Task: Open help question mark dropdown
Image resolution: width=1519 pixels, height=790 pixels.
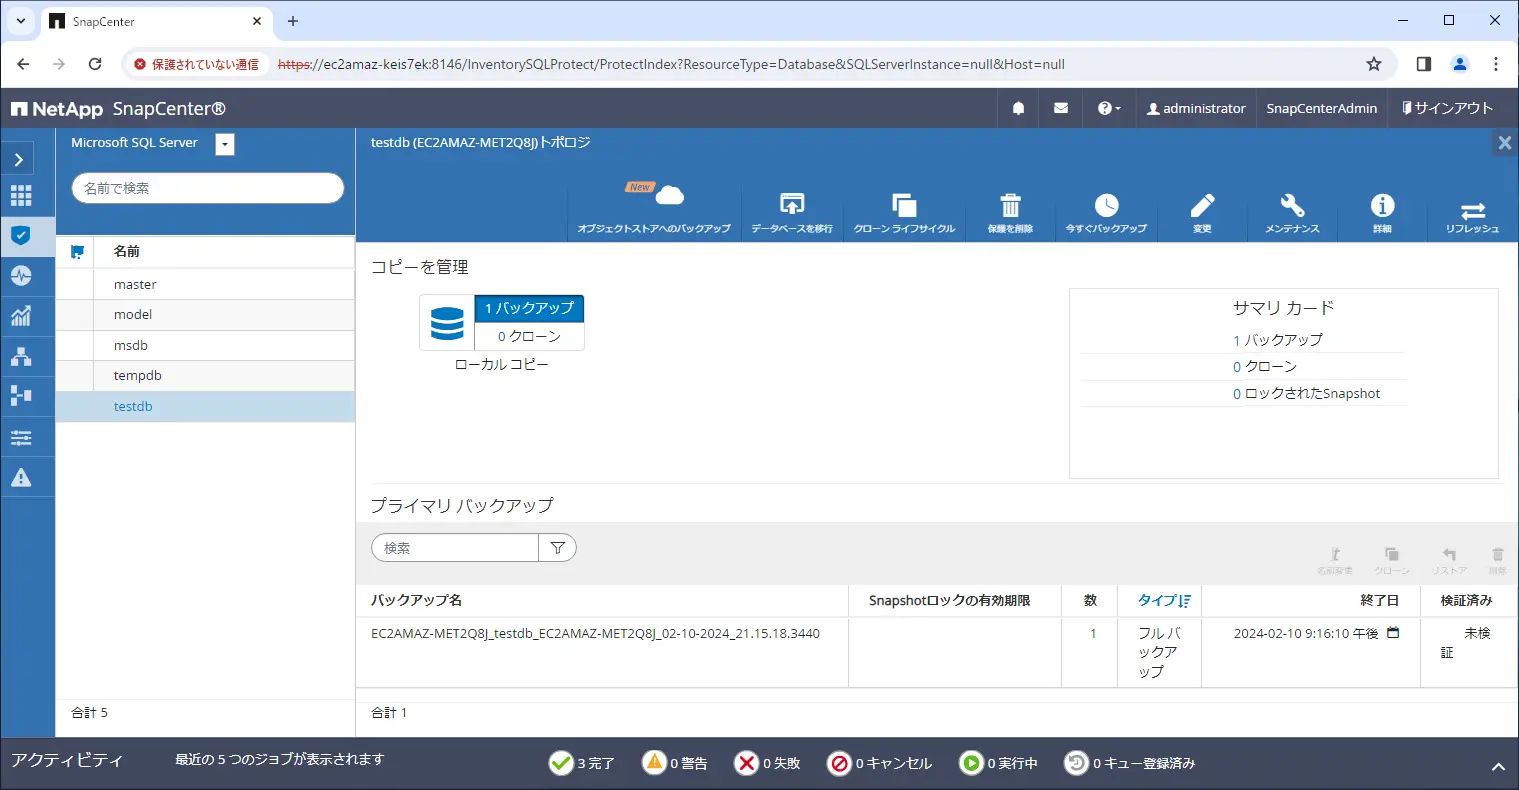Action: [x=1109, y=108]
